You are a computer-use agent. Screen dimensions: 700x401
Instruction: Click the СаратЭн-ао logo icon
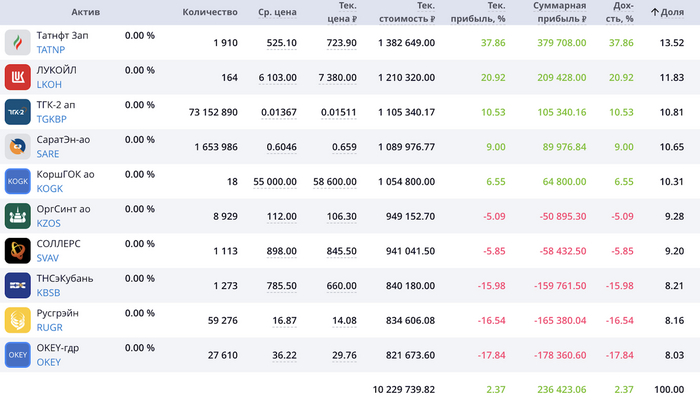coord(19,146)
